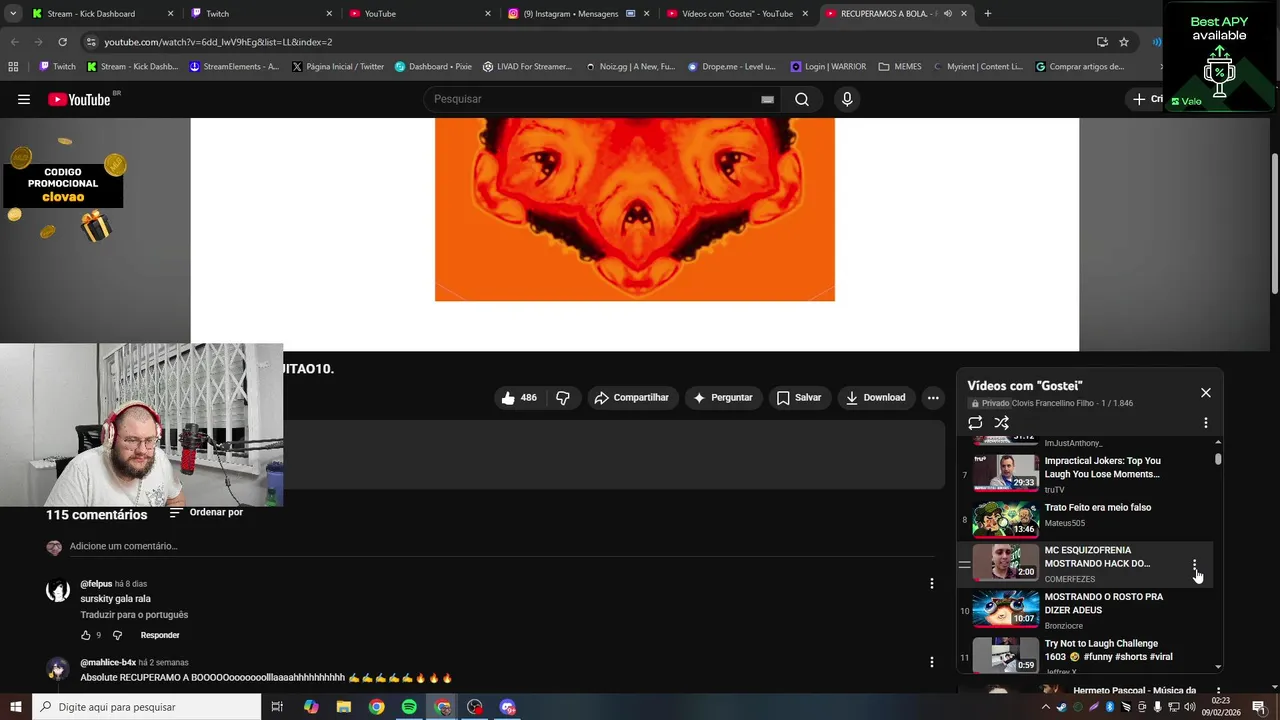Open Windows notification center
The width and height of the screenshot is (1280, 720).
[x=1259, y=707]
